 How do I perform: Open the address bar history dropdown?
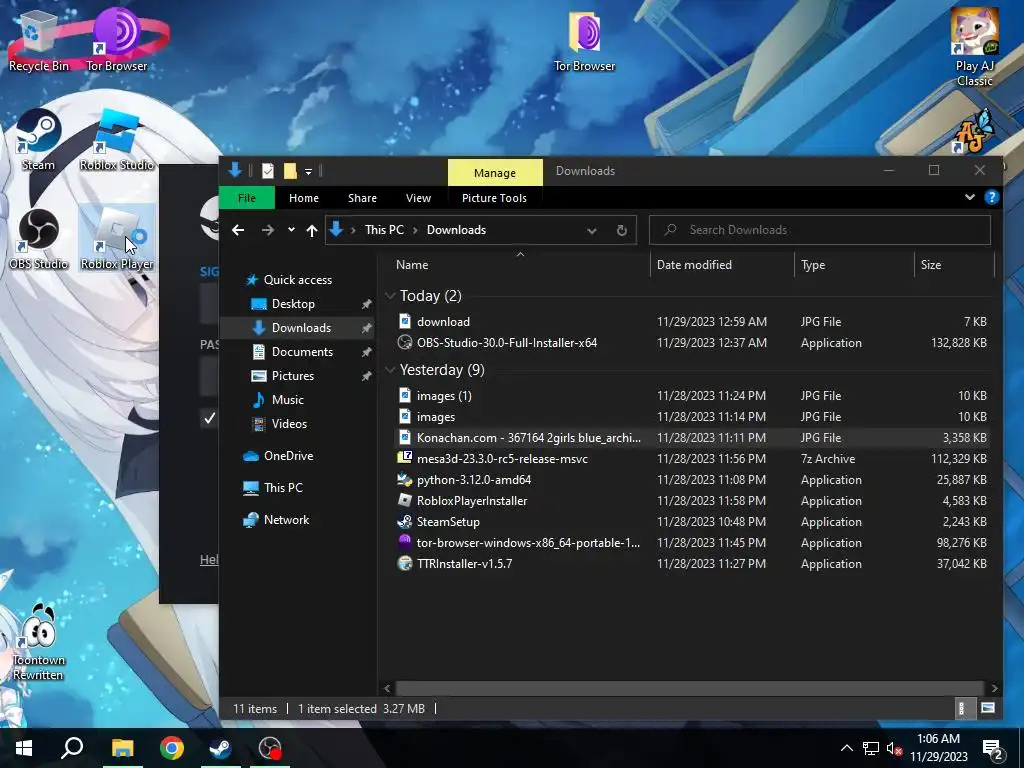[592, 231]
